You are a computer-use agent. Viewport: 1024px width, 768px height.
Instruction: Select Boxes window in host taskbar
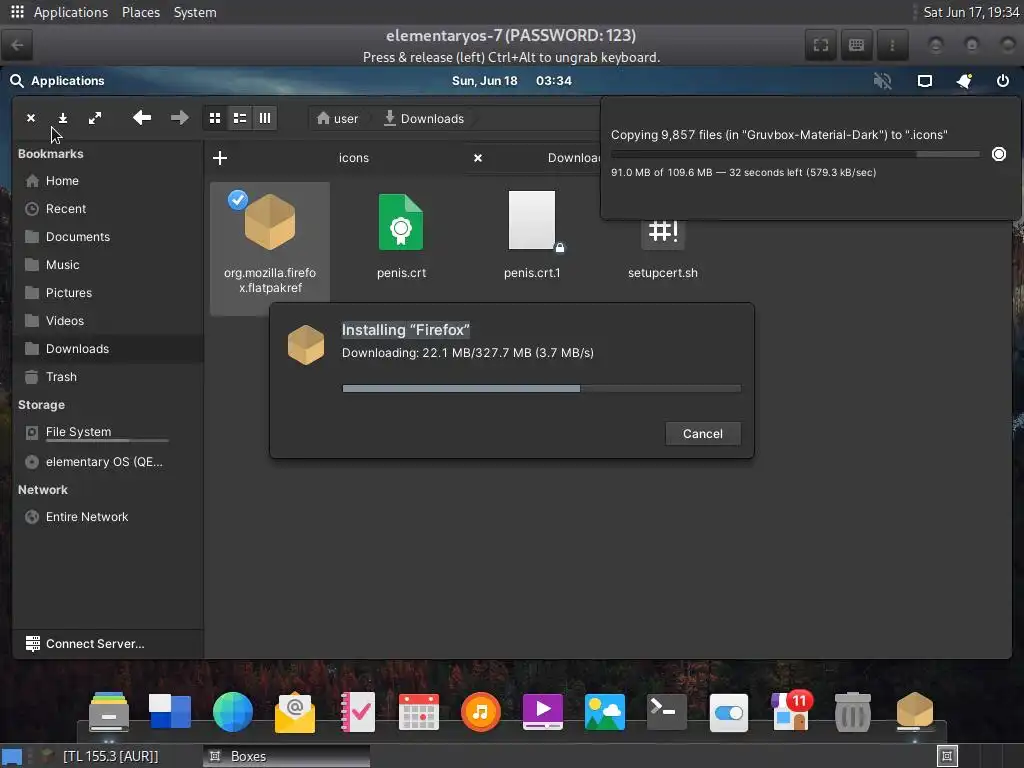click(x=286, y=756)
